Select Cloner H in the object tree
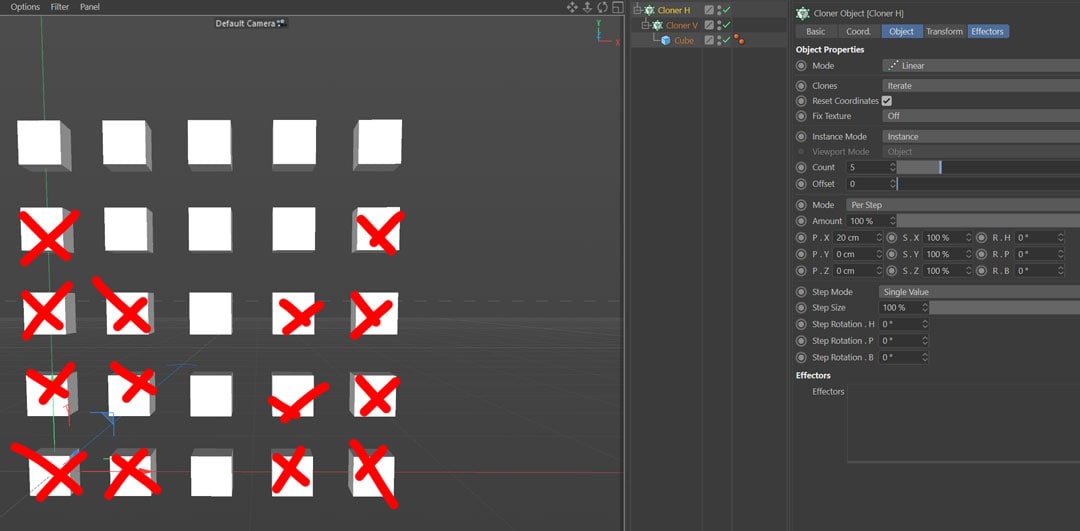This screenshot has height=531, width=1080. click(674, 10)
